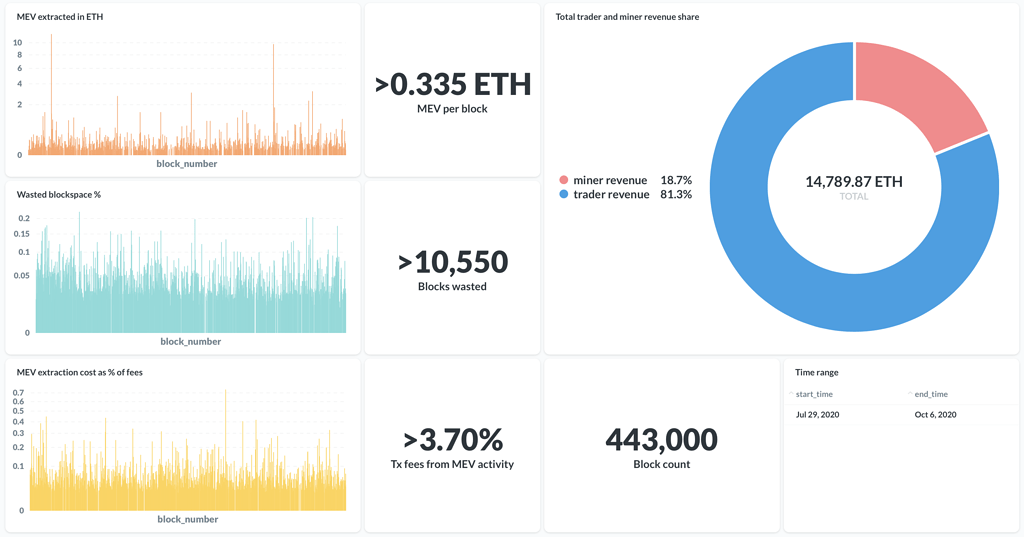Click the miner revenue legend dot
This screenshot has height=537, width=1024.
564,180
